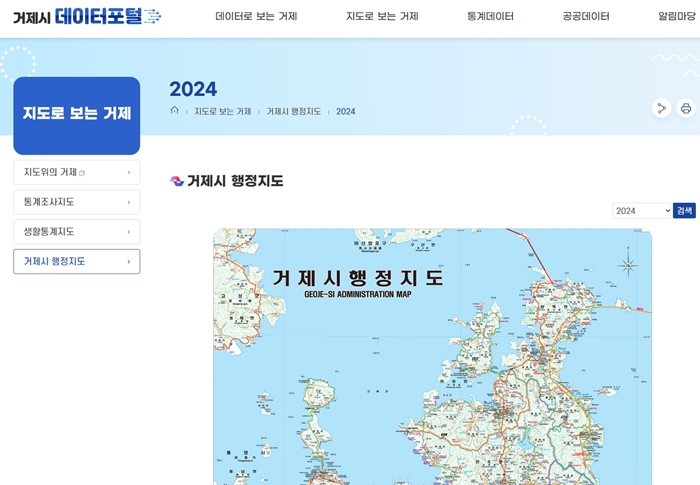This screenshot has width=700, height=485.
Task: Click the home icon in breadcrumb
Action: coord(175,111)
